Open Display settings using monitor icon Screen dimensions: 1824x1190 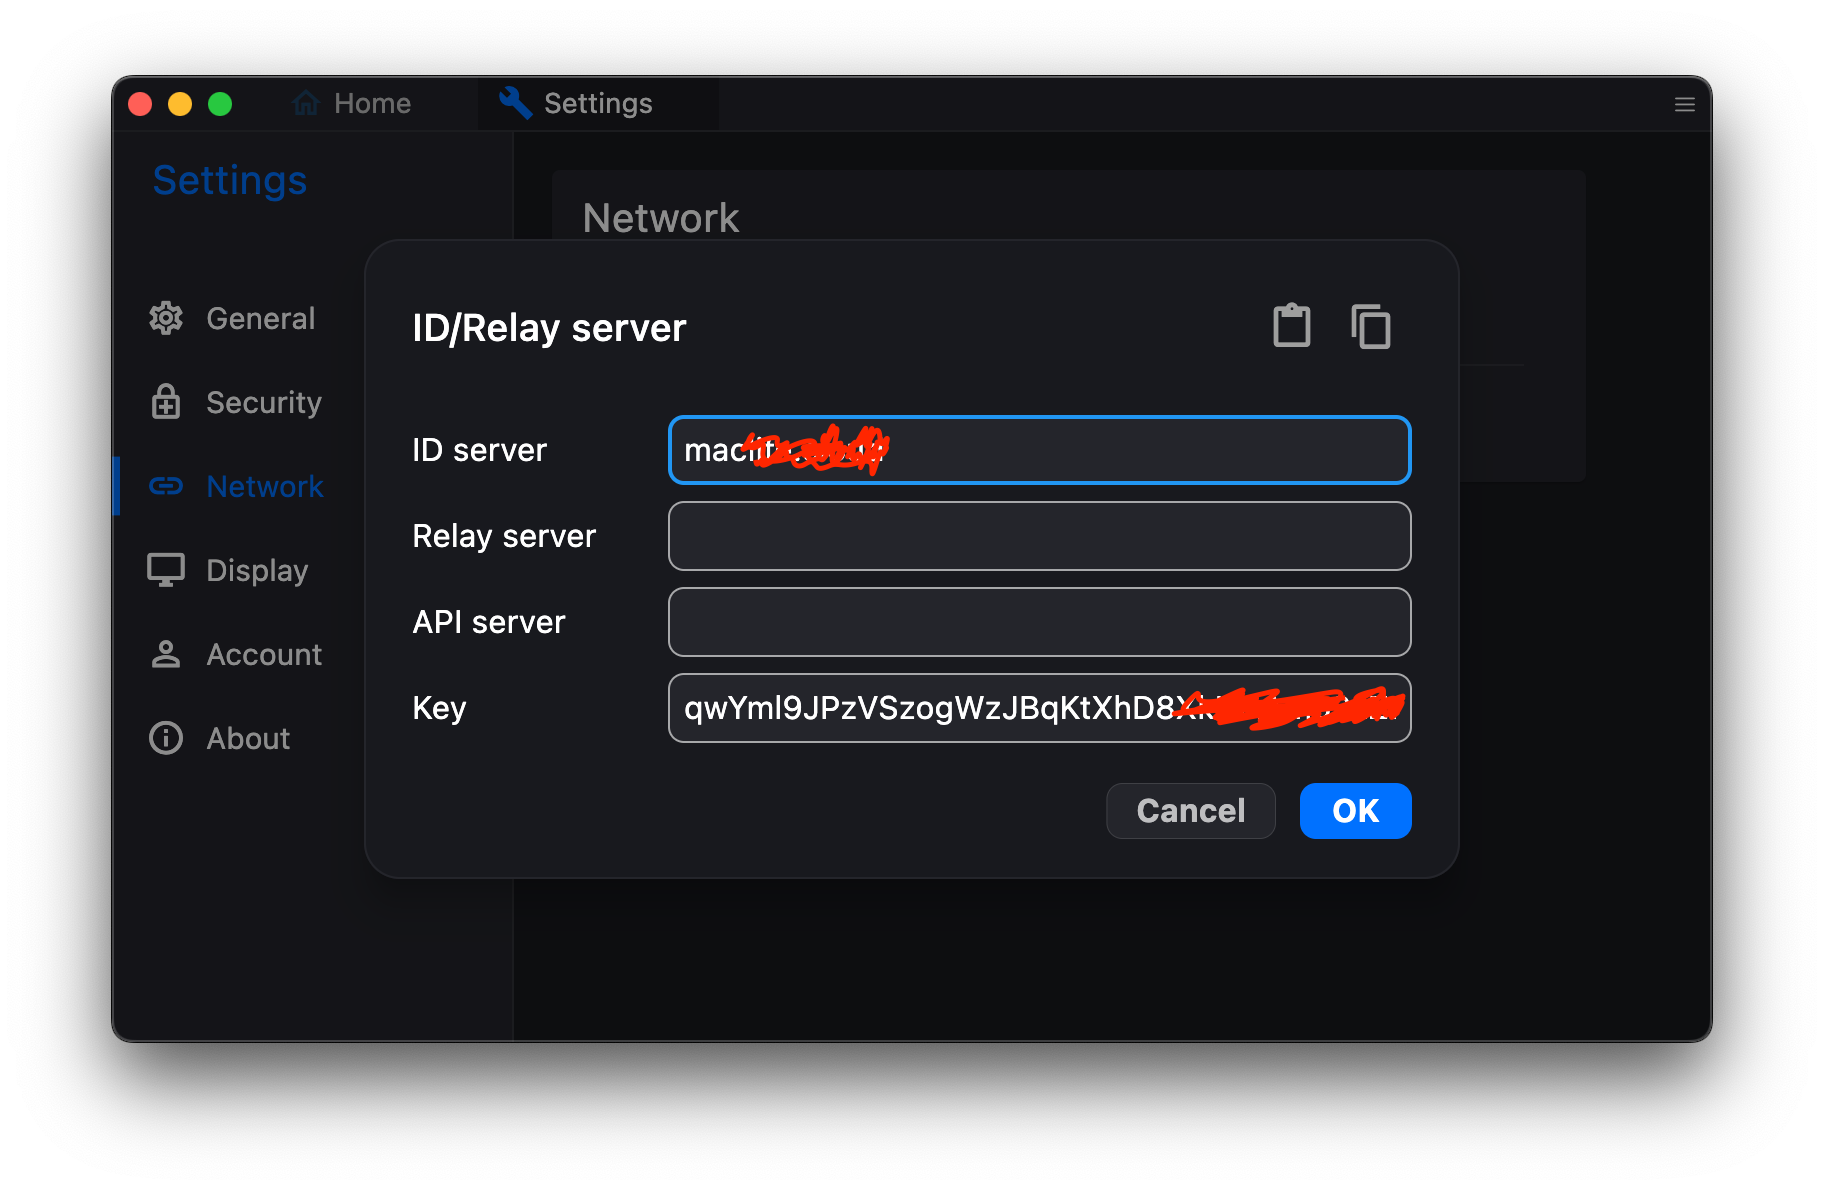click(x=165, y=570)
